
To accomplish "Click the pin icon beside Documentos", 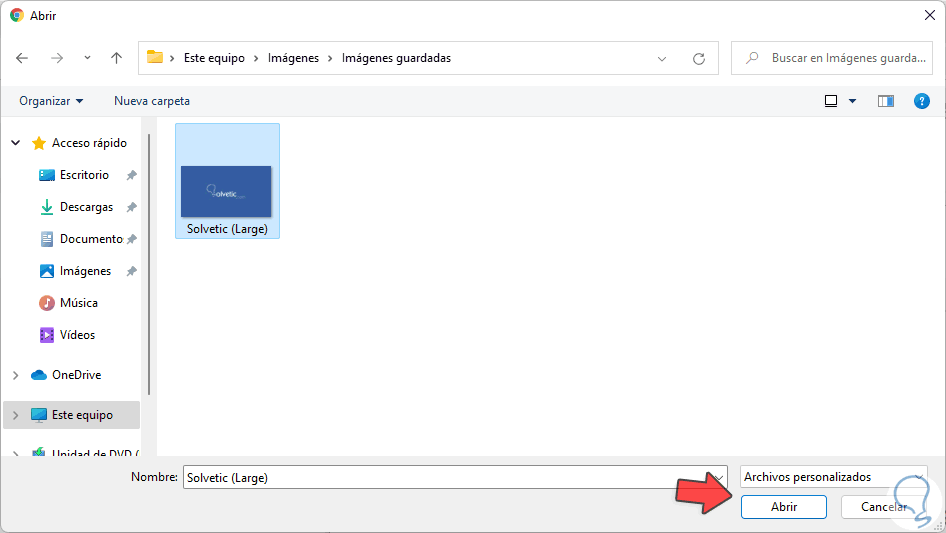I will click(132, 239).
